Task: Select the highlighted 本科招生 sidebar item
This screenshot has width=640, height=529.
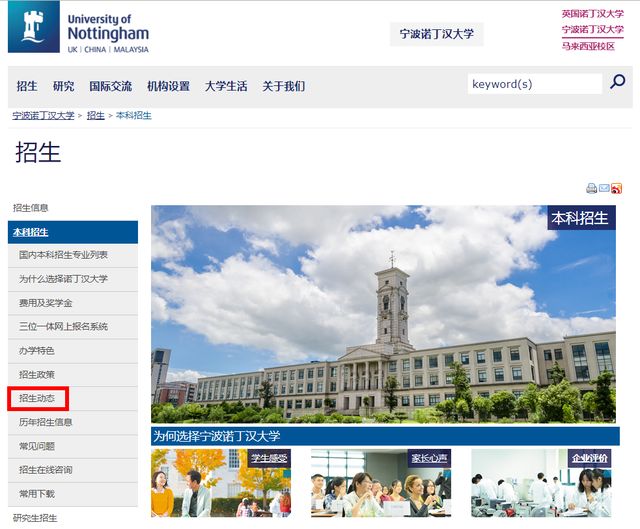Action: pyautogui.click(x=73, y=232)
